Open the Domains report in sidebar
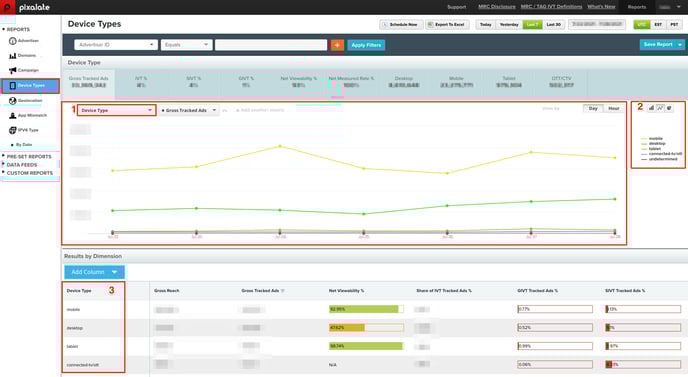The image size is (688, 377). coord(23,56)
